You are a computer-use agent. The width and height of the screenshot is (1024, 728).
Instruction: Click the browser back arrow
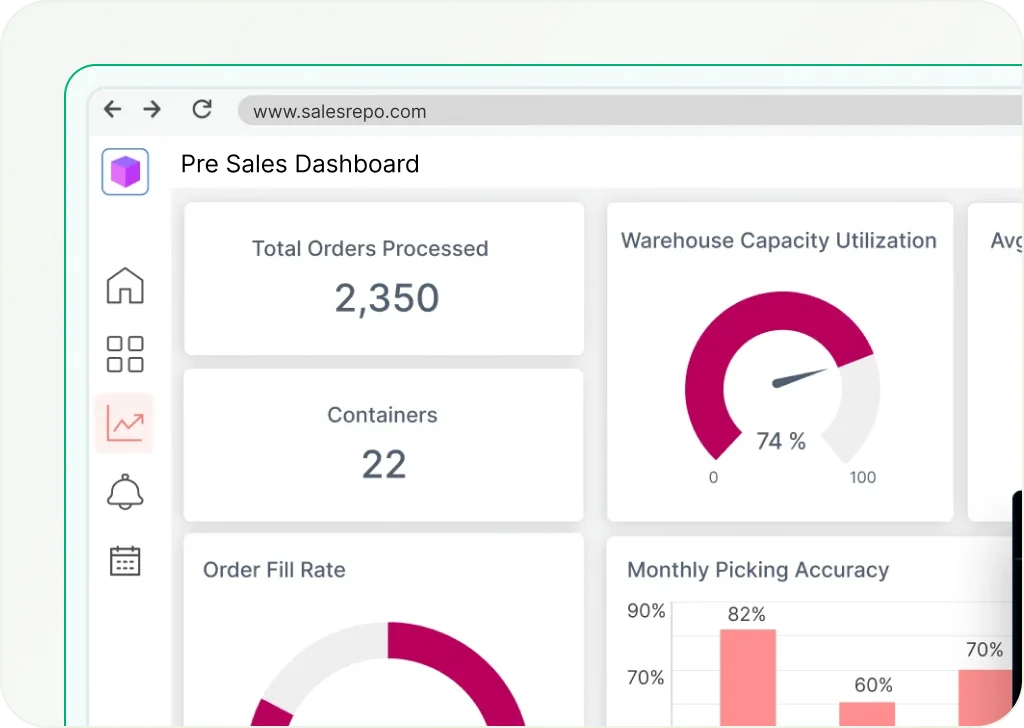click(x=112, y=110)
